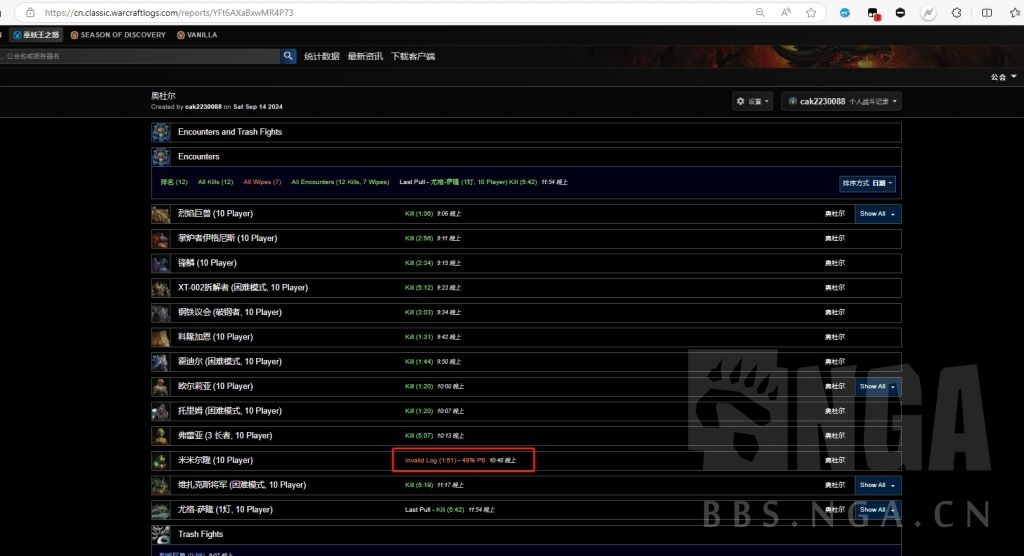
Task: Click author name cak2230088 under the report title
Action: 203,107
